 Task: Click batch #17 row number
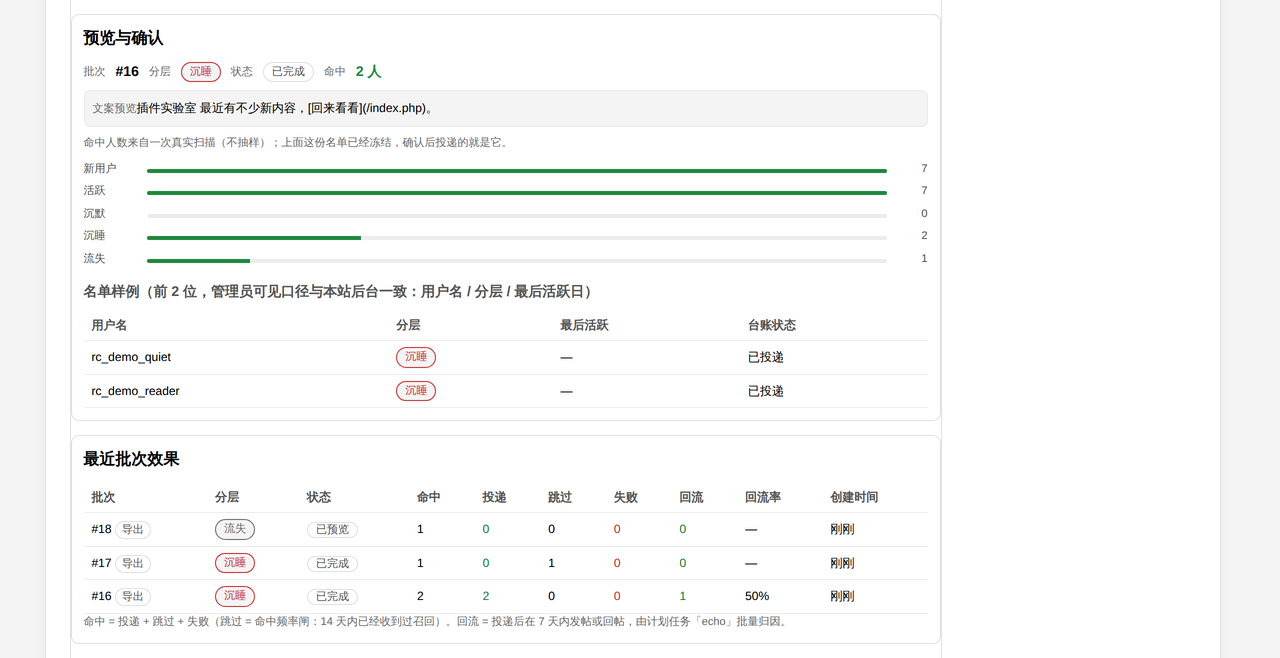101,563
